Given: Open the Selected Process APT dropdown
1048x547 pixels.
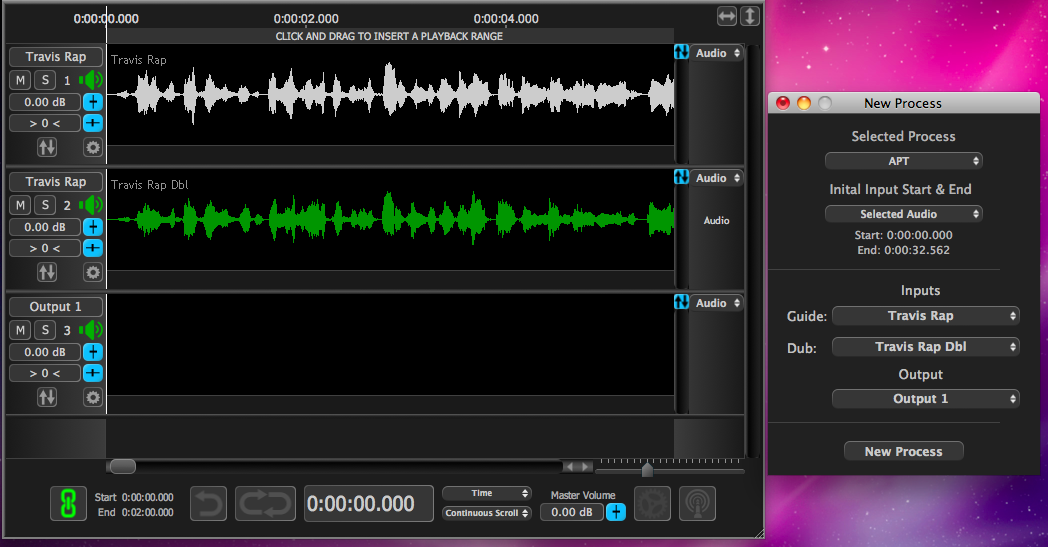Looking at the screenshot, I should point(903,161).
